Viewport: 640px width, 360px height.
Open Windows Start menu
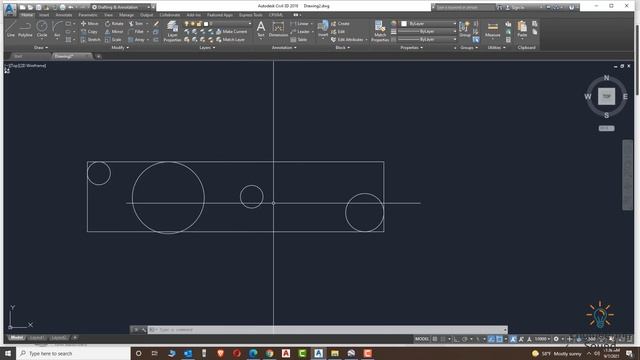(8, 353)
